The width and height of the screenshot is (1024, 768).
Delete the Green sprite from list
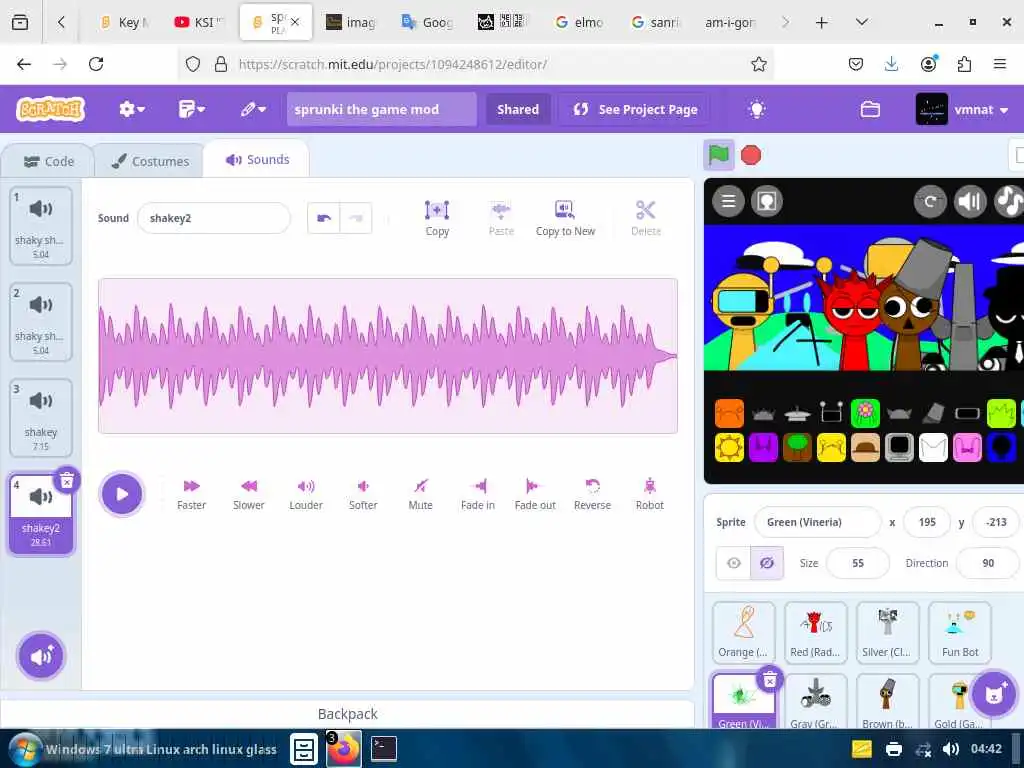pyautogui.click(x=770, y=680)
